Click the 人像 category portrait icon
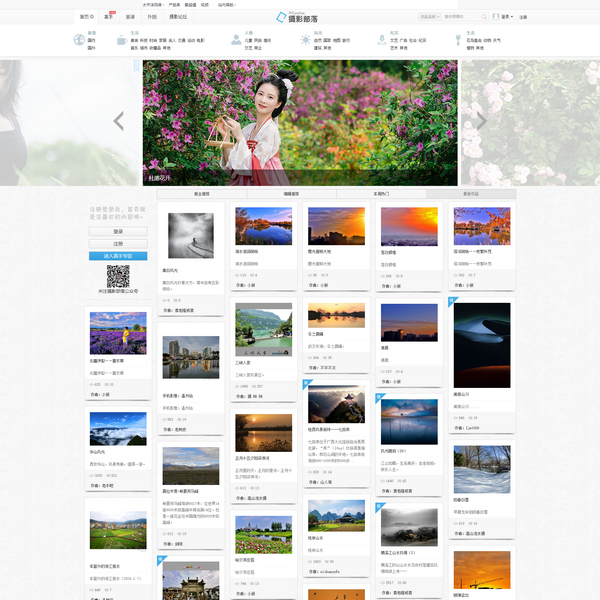600x600 pixels. 235,39
